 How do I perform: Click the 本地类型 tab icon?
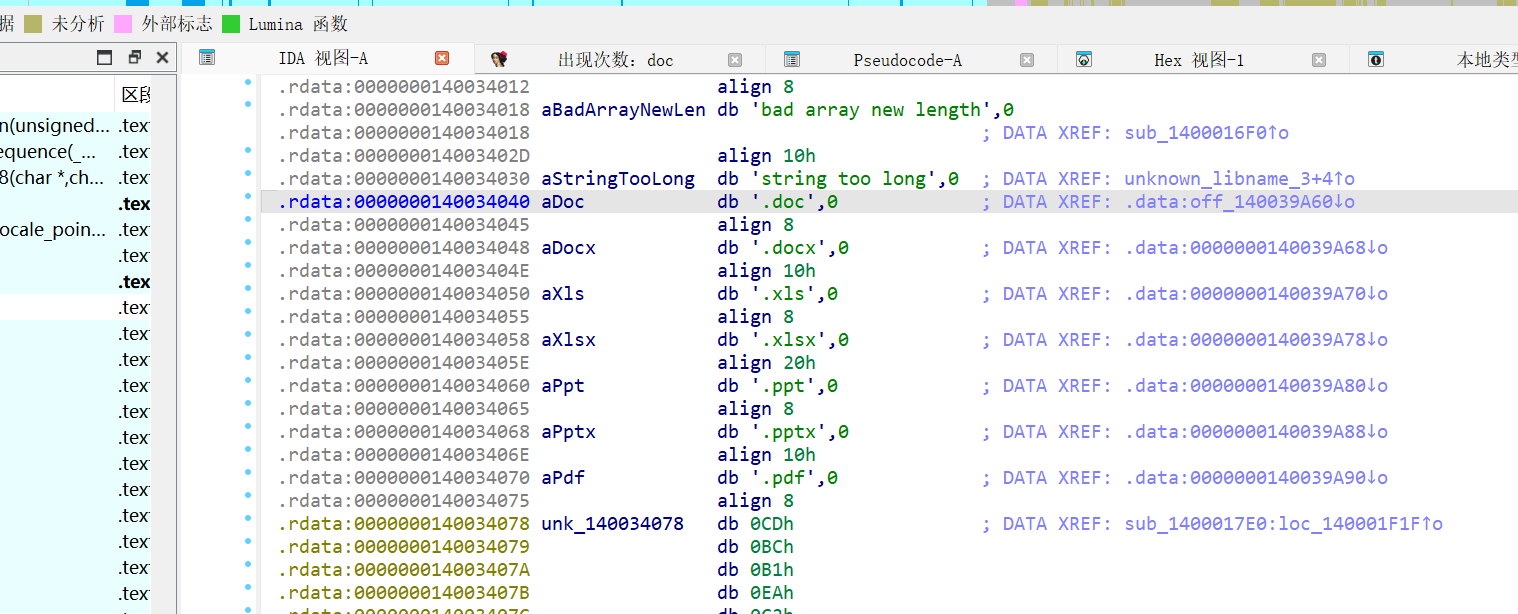[x=1376, y=59]
